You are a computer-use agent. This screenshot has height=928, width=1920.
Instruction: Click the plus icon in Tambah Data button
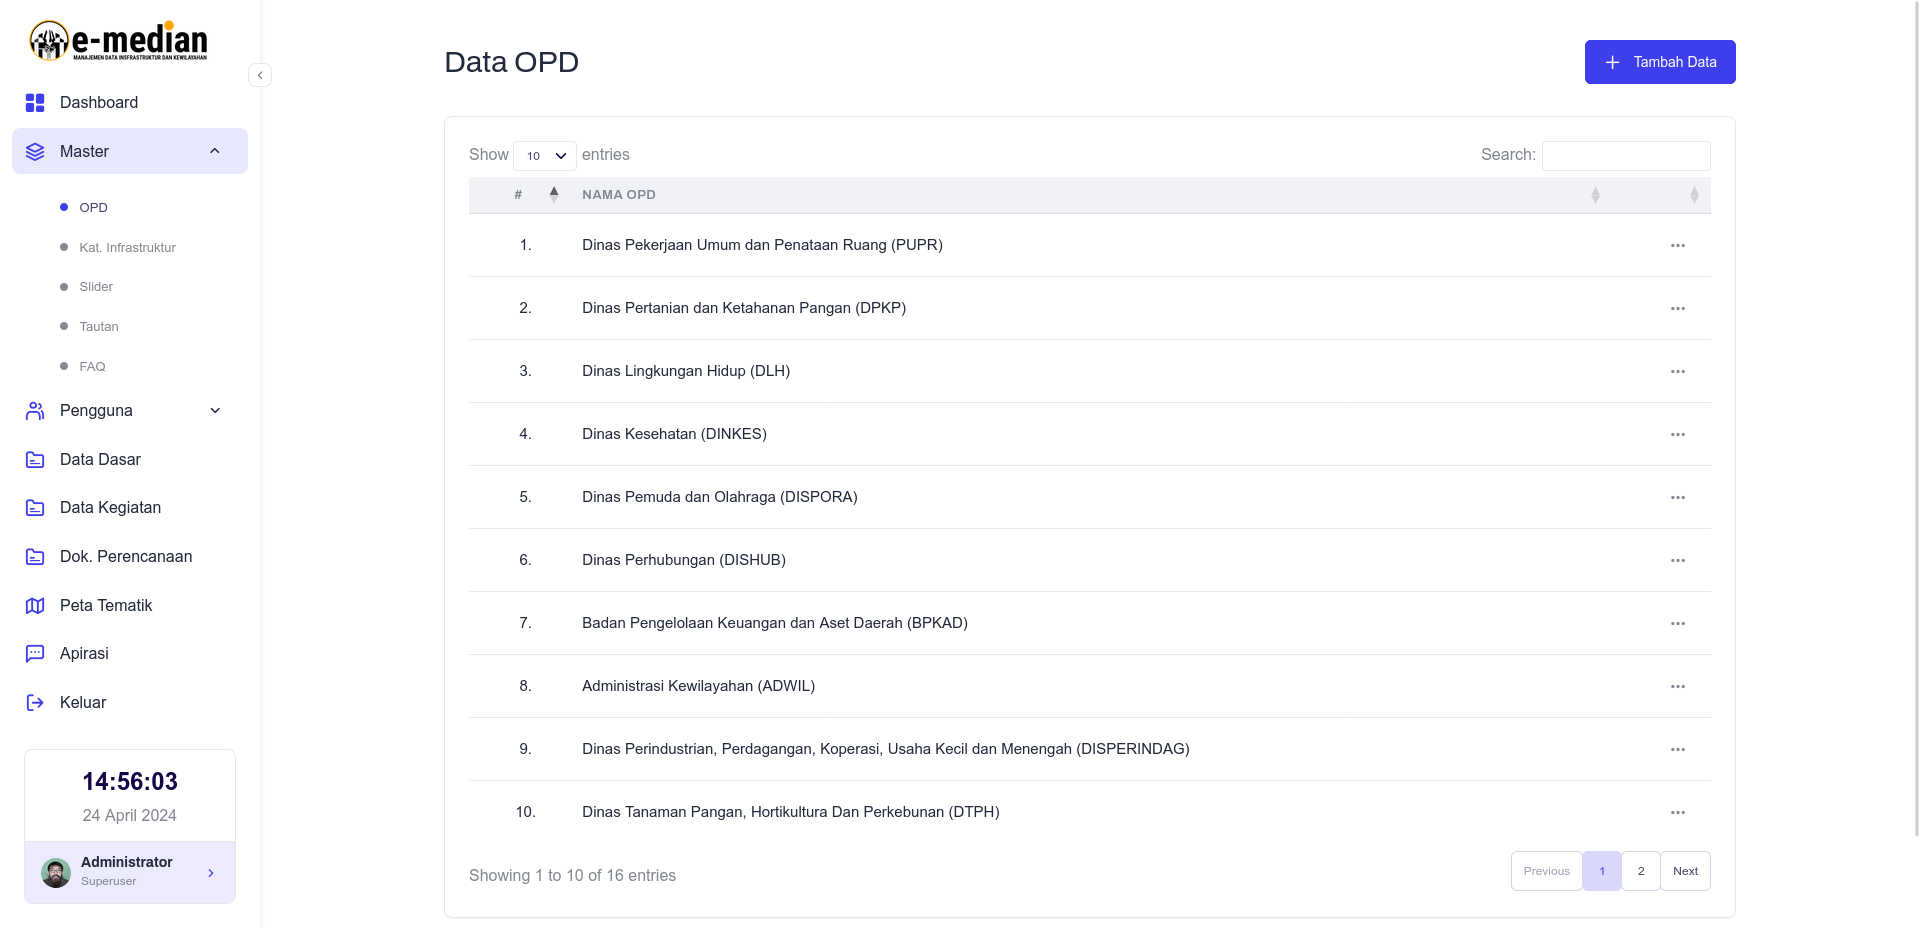click(x=1612, y=62)
